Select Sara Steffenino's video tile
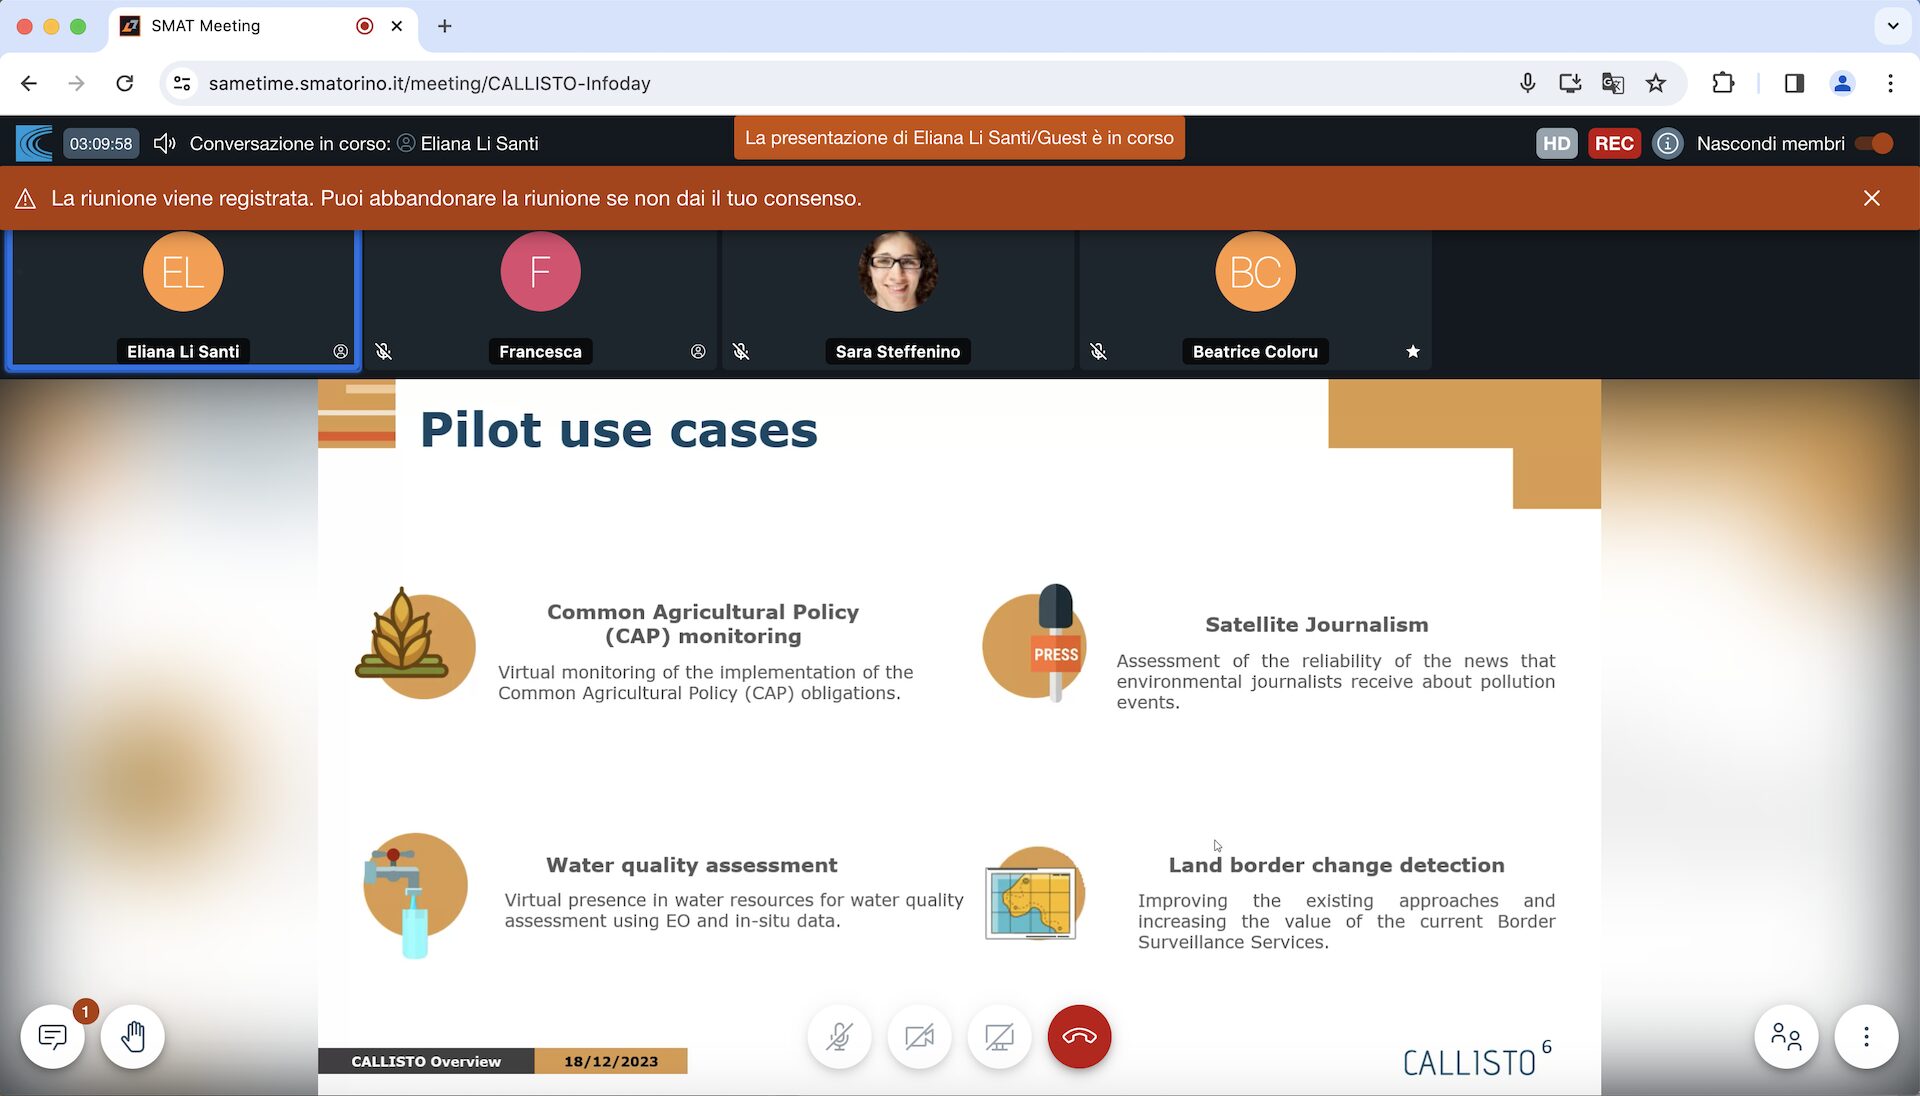Screen dimensions: 1920x1096 [897, 300]
